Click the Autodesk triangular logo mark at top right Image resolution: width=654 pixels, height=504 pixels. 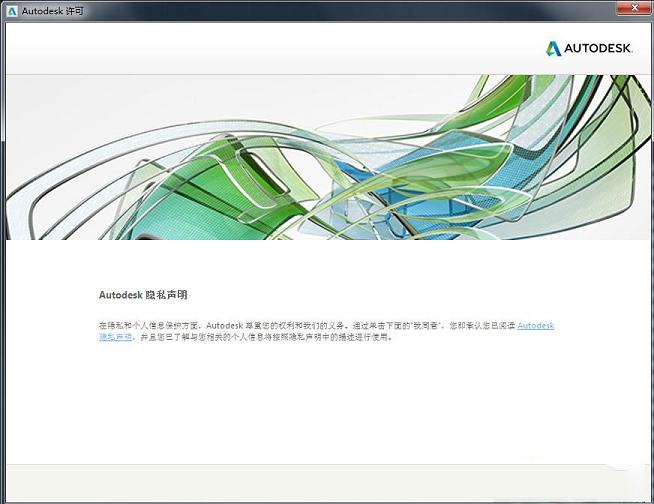tap(555, 48)
